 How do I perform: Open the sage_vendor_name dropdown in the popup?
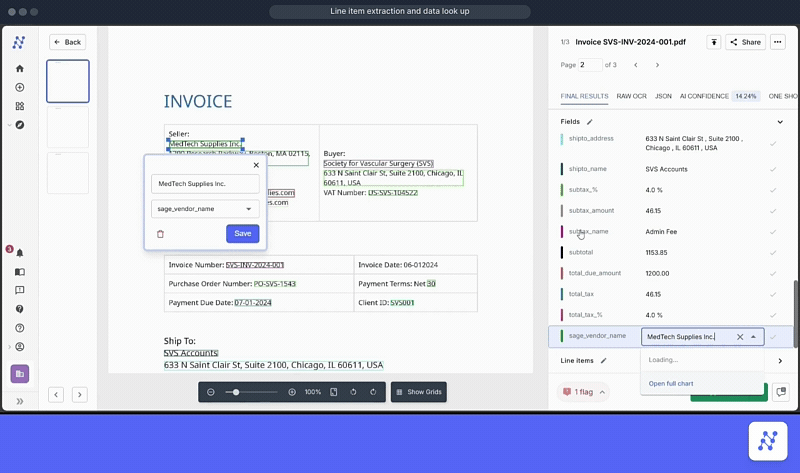205,209
